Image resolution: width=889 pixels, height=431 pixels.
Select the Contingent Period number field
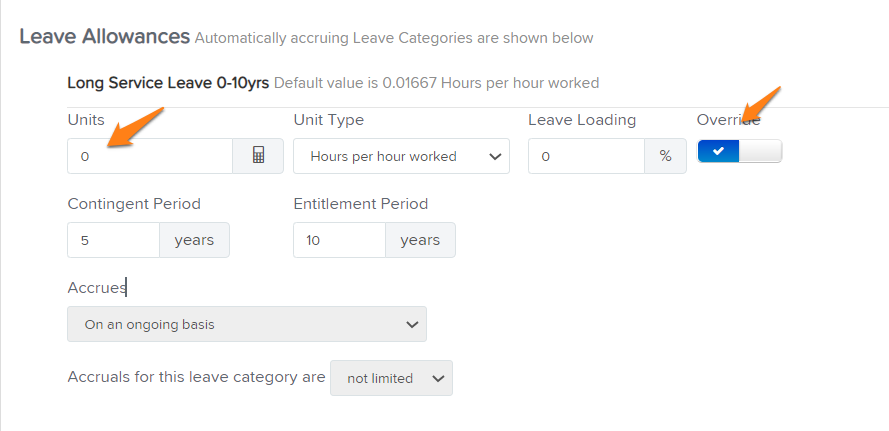tap(113, 240)
